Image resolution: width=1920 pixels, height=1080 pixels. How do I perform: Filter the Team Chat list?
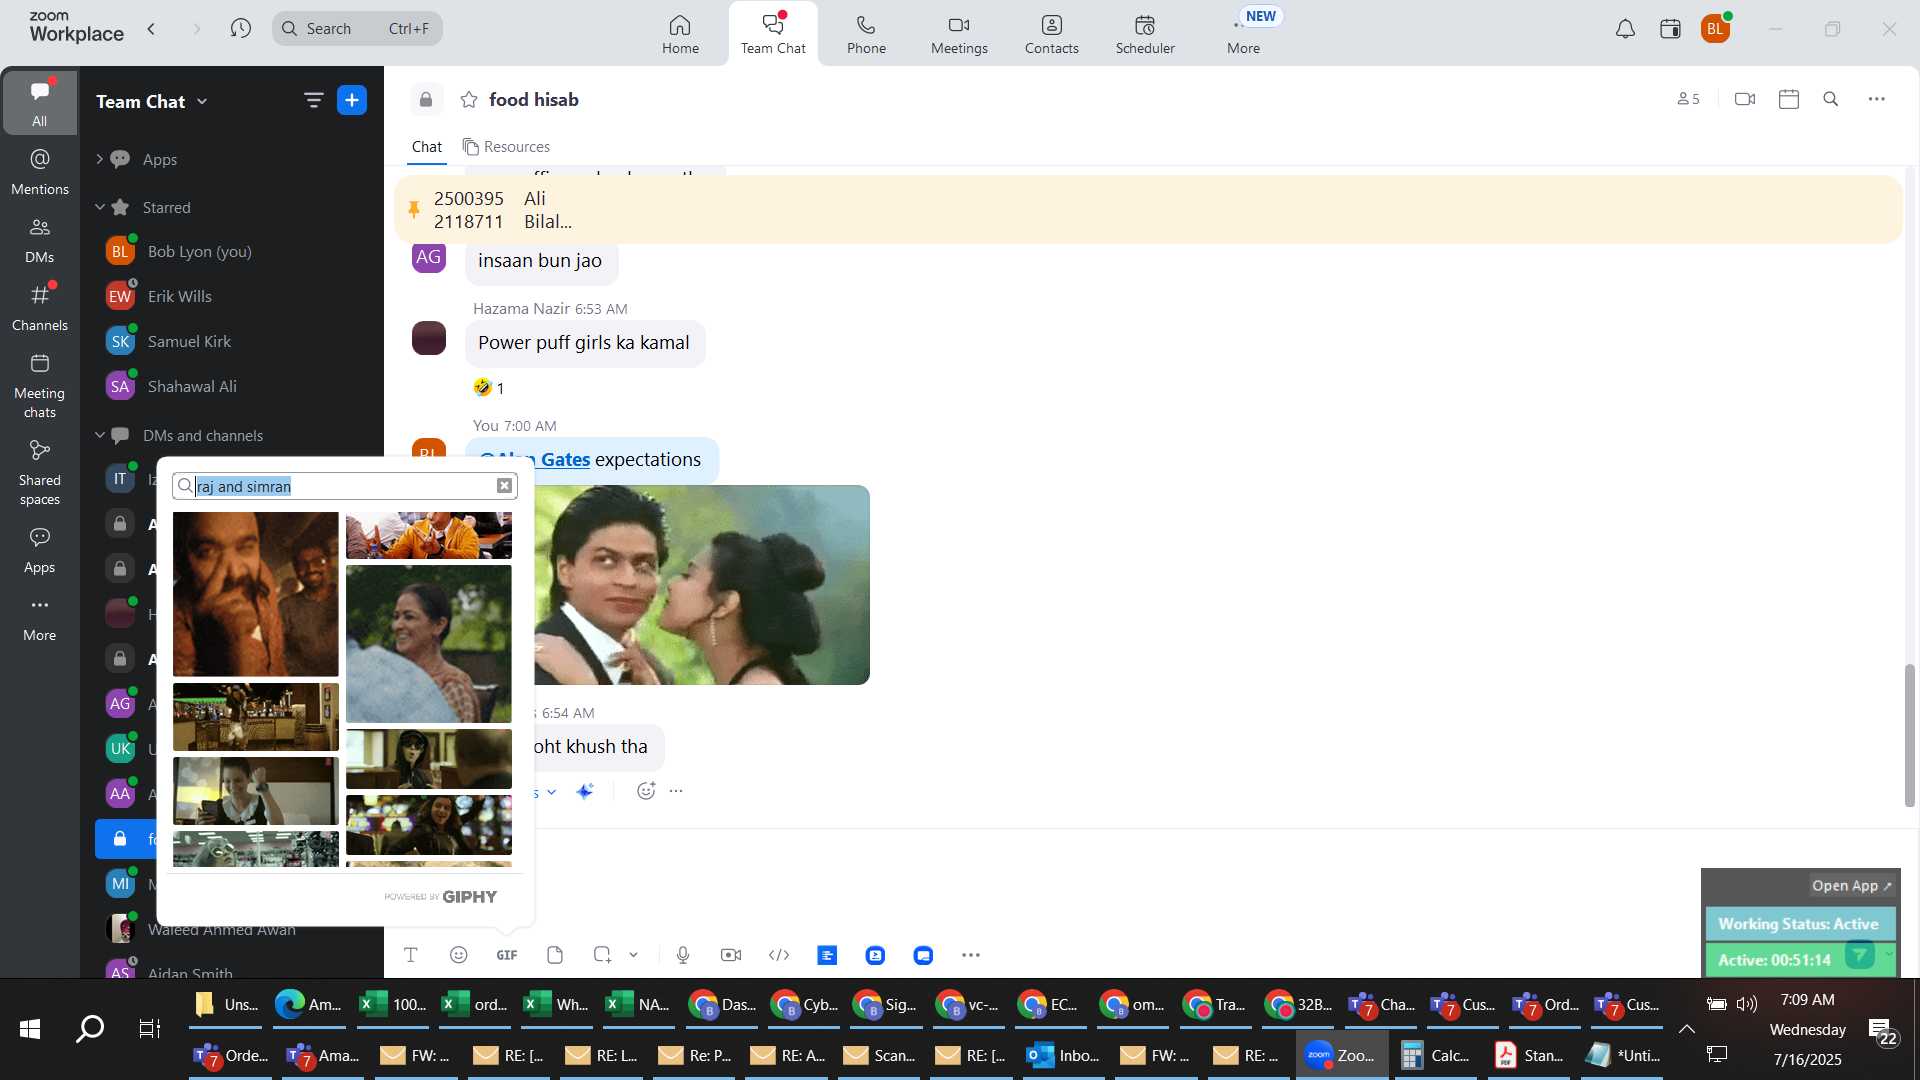pyautogui.click(x=314, y=100)
